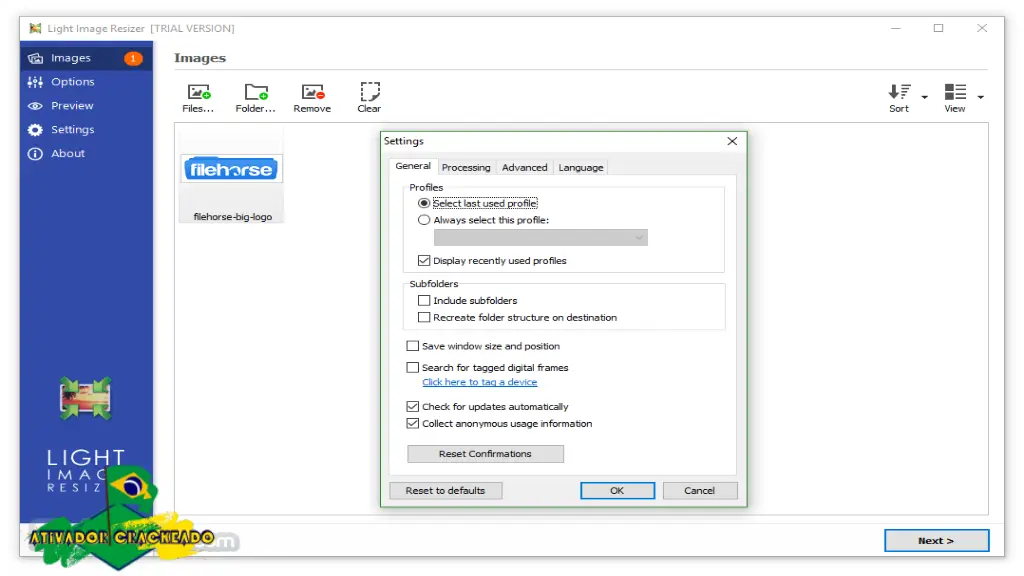Open the profile selection combo box
The width and height of the screenshot is (1024, 576).
541,238
